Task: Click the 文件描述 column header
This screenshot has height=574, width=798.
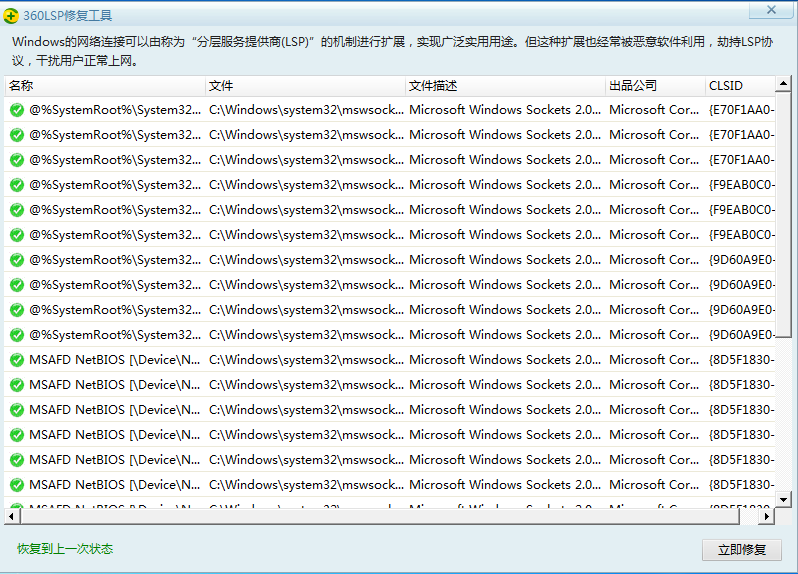Action: pos(505,85)
